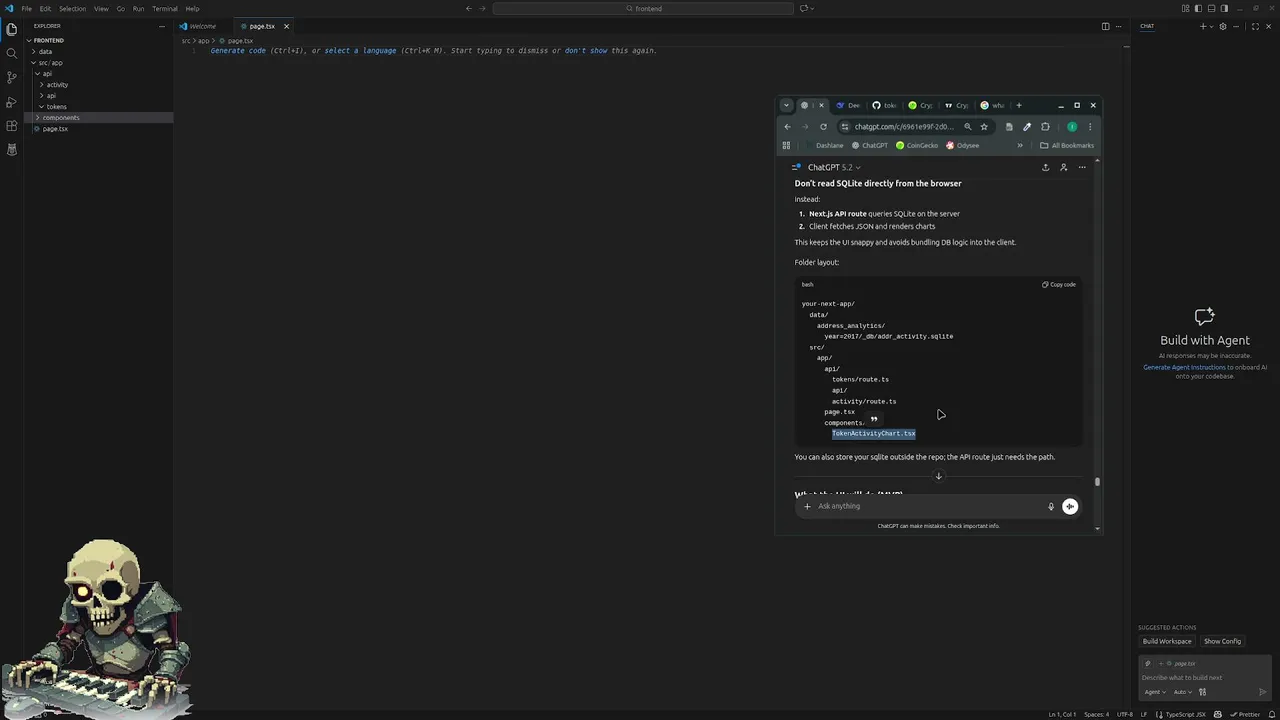Open the Run and Debug view

click(x=12, y=102)
